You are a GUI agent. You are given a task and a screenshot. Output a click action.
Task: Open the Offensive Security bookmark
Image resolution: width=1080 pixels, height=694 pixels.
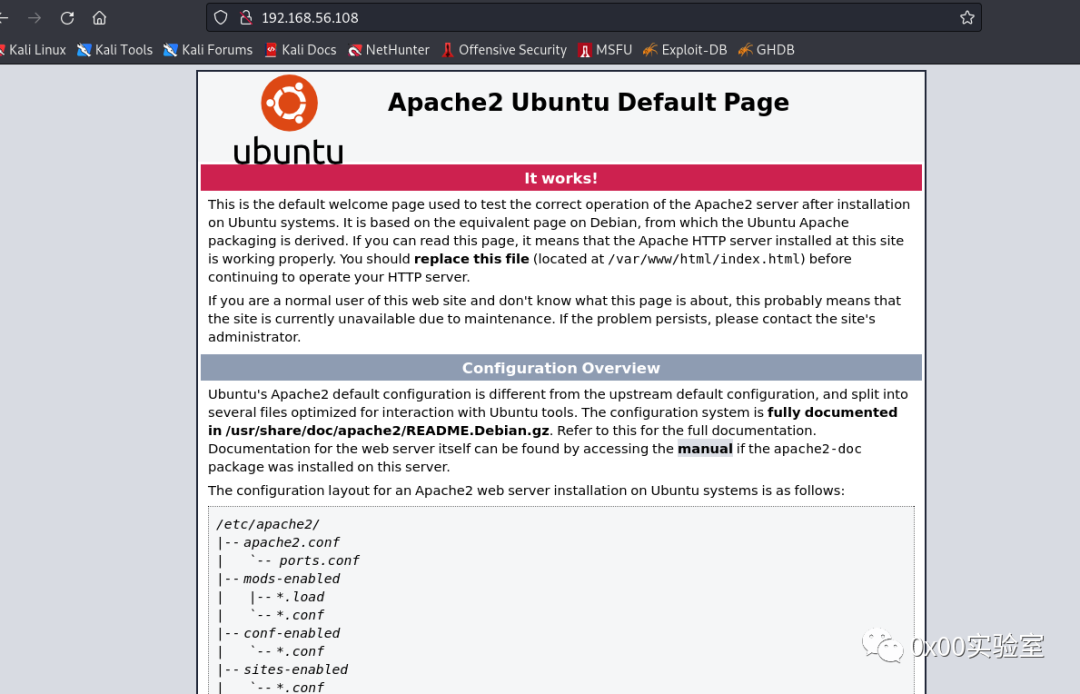pos(504,50)
